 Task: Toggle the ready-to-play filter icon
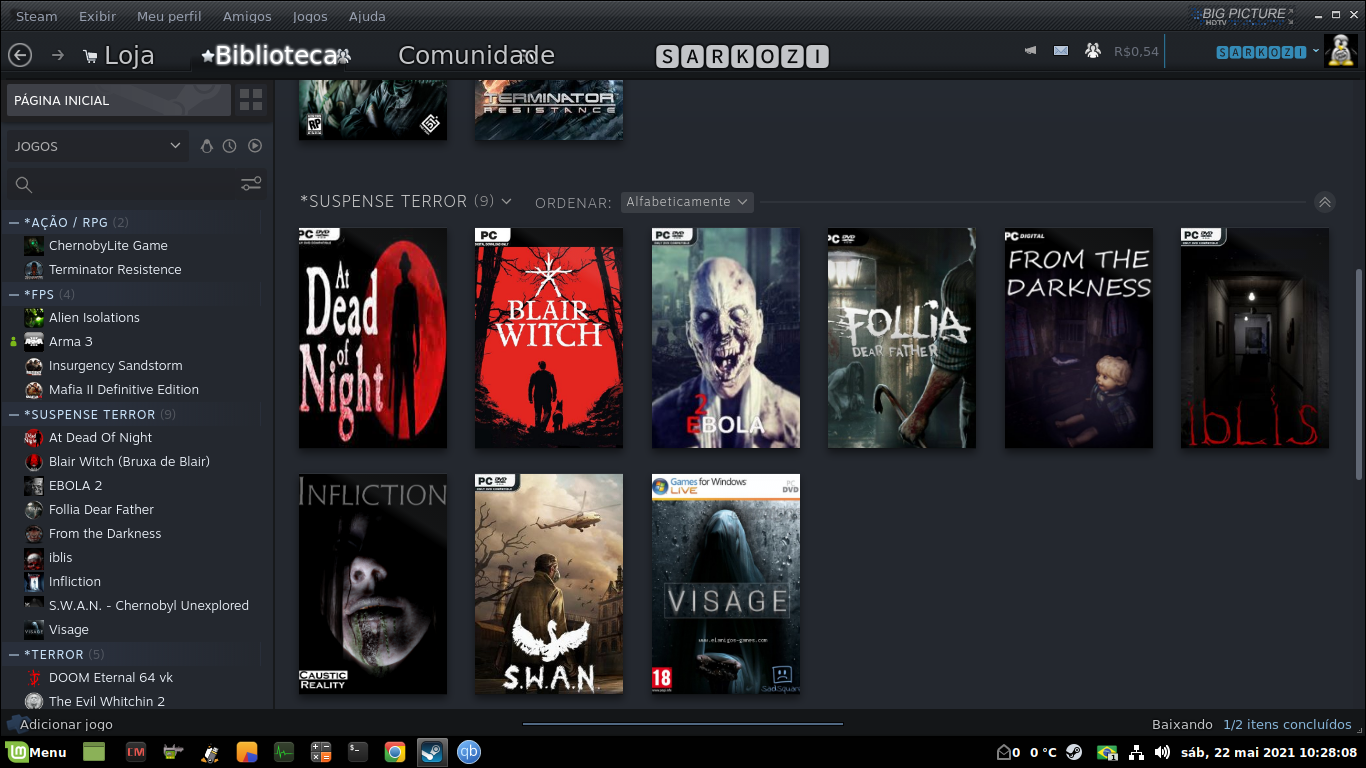click(255, 146)
